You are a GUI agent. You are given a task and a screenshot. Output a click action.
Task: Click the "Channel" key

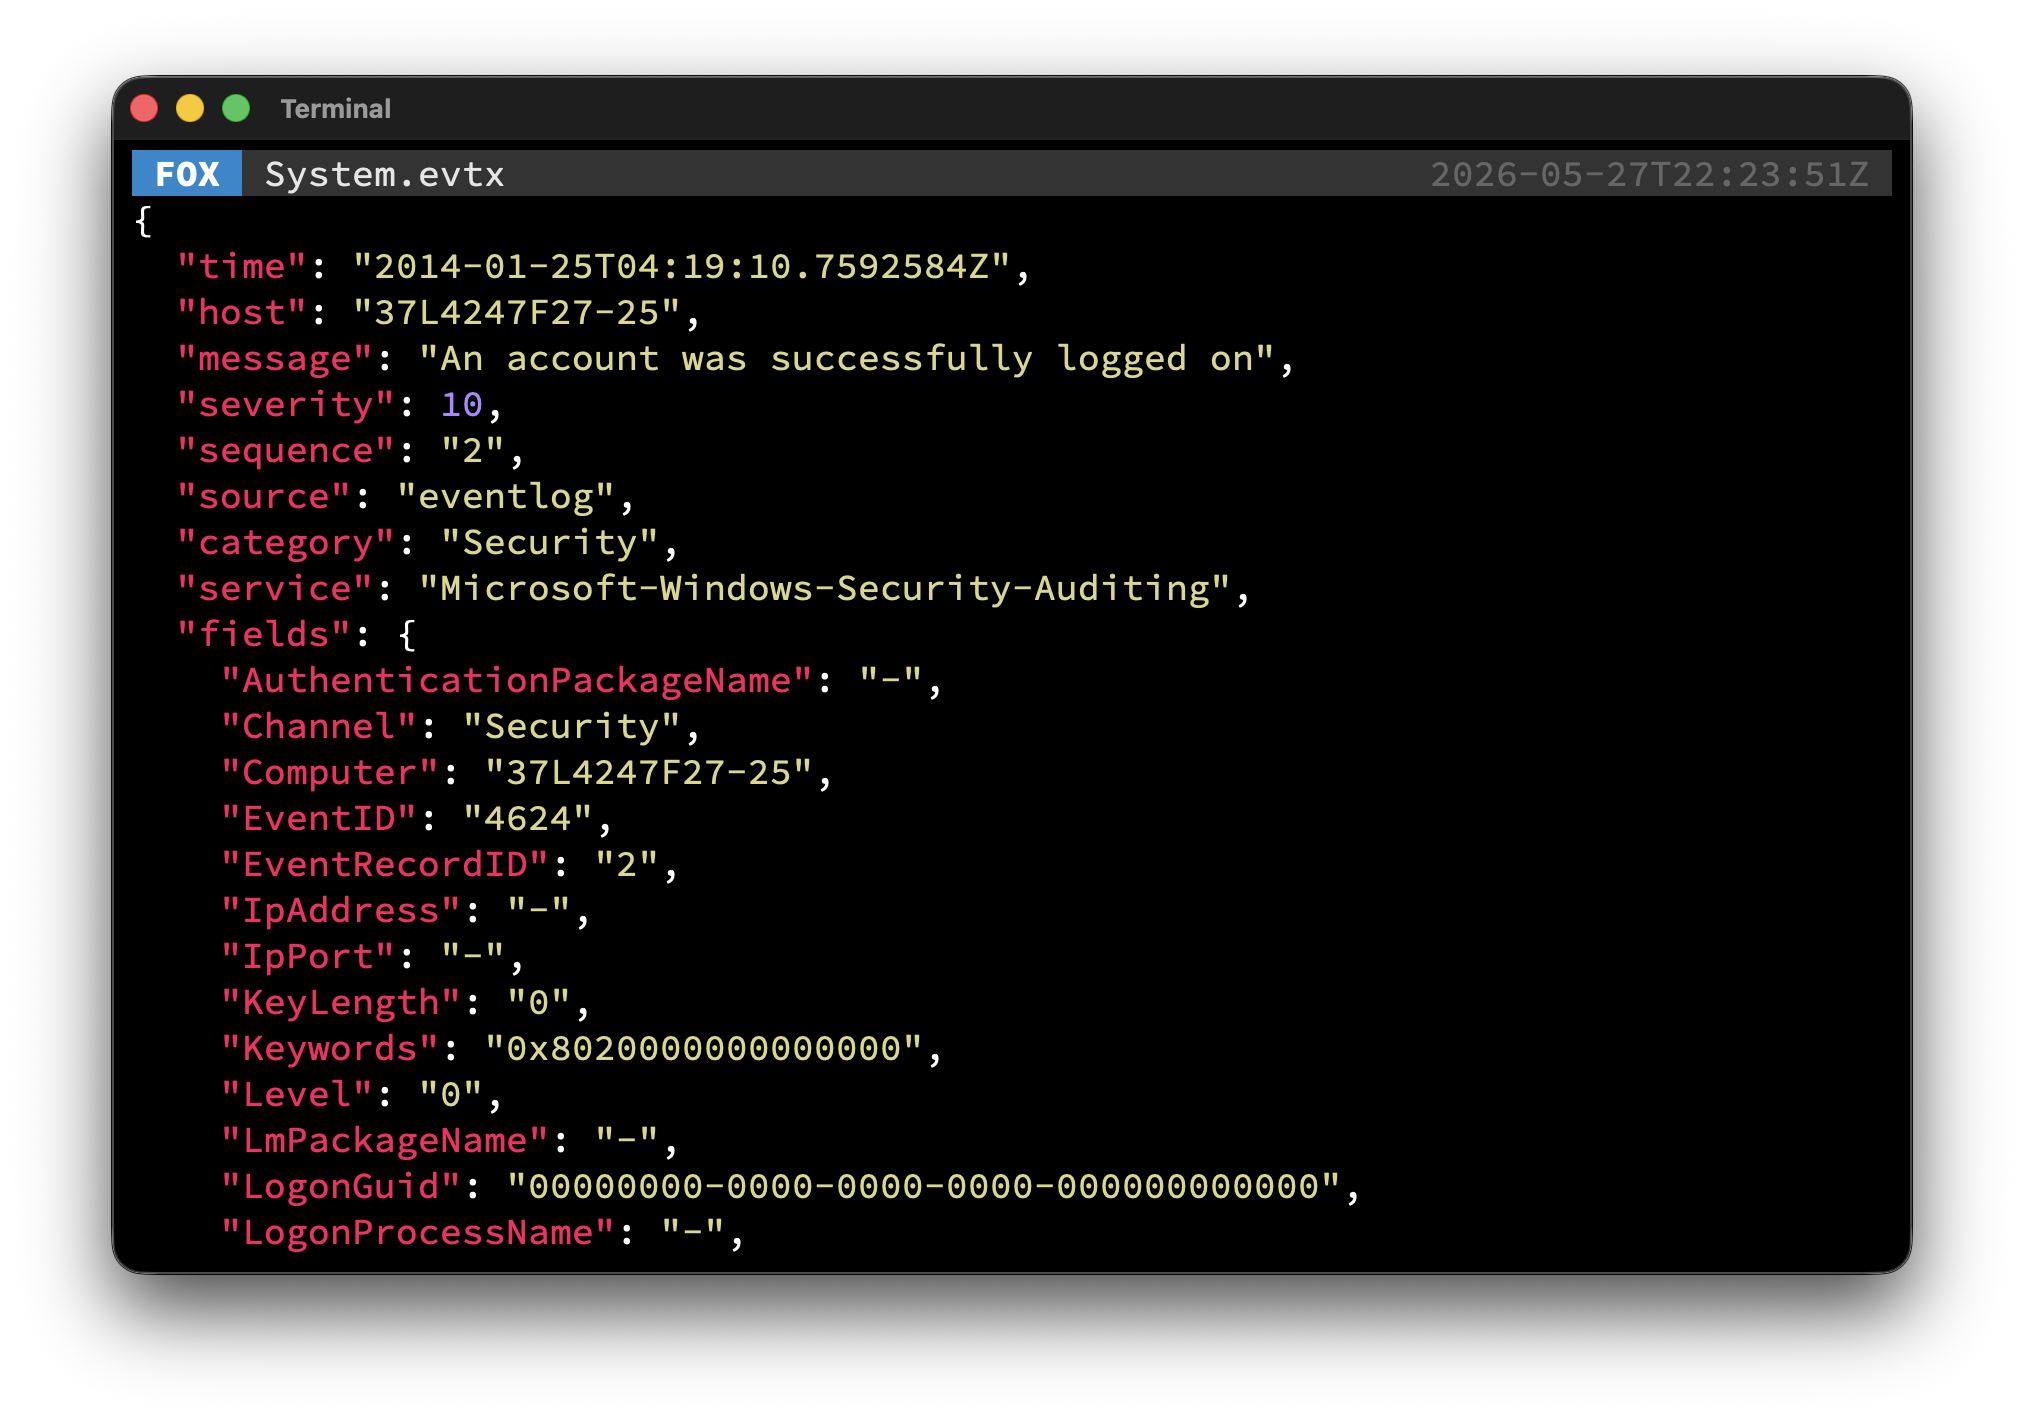coord(319,726)
